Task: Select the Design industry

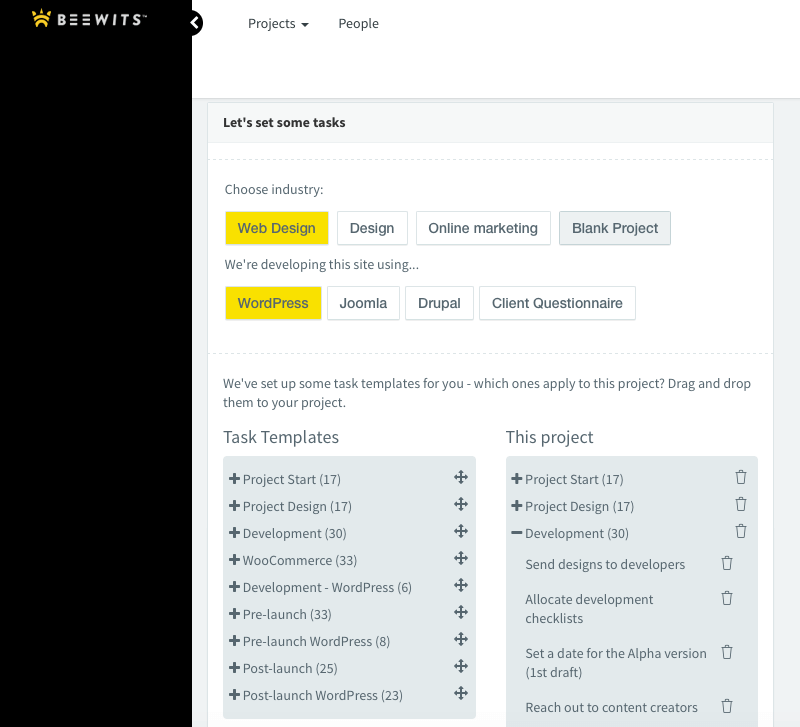Action: pos(372,228)
